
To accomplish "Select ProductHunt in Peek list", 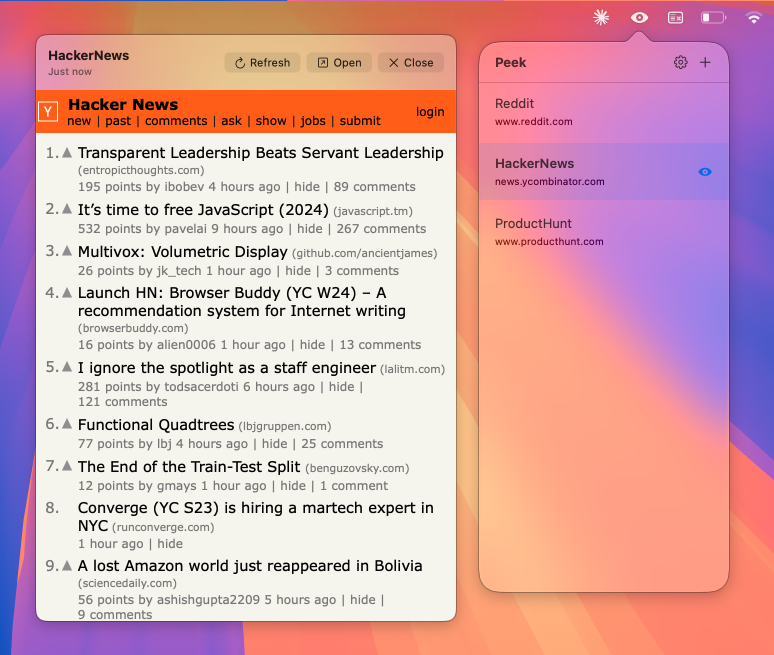I will (x=604, y=232).
